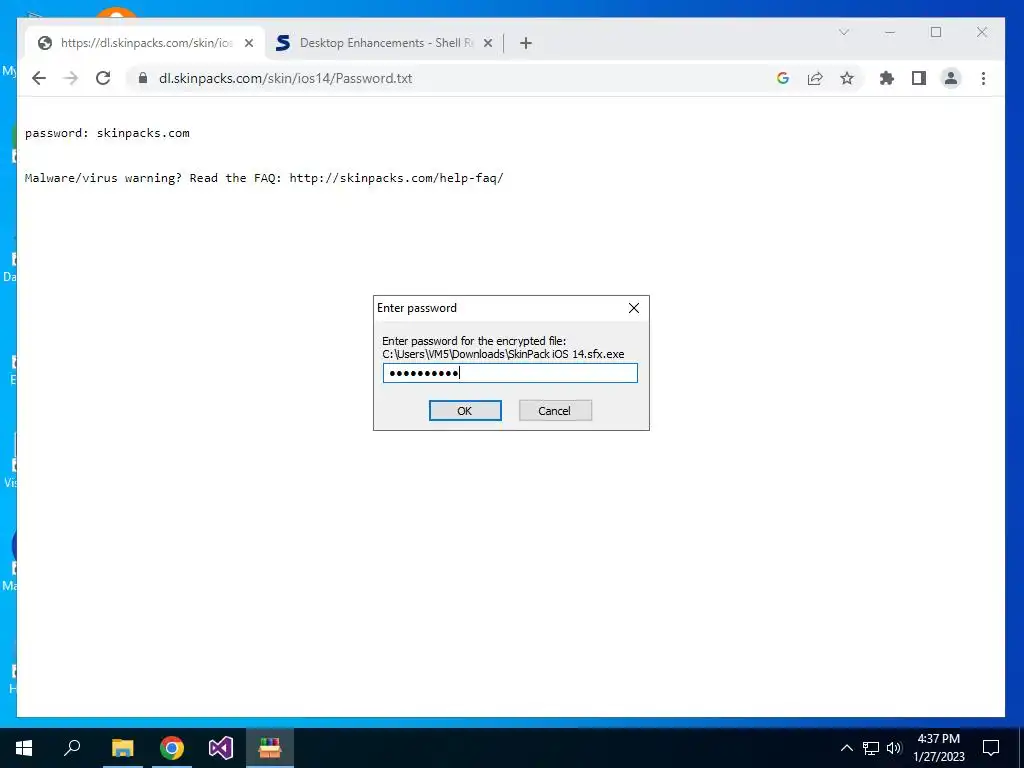Click the padlock site info icon
1024x768 pixels.
click(143, 78)
